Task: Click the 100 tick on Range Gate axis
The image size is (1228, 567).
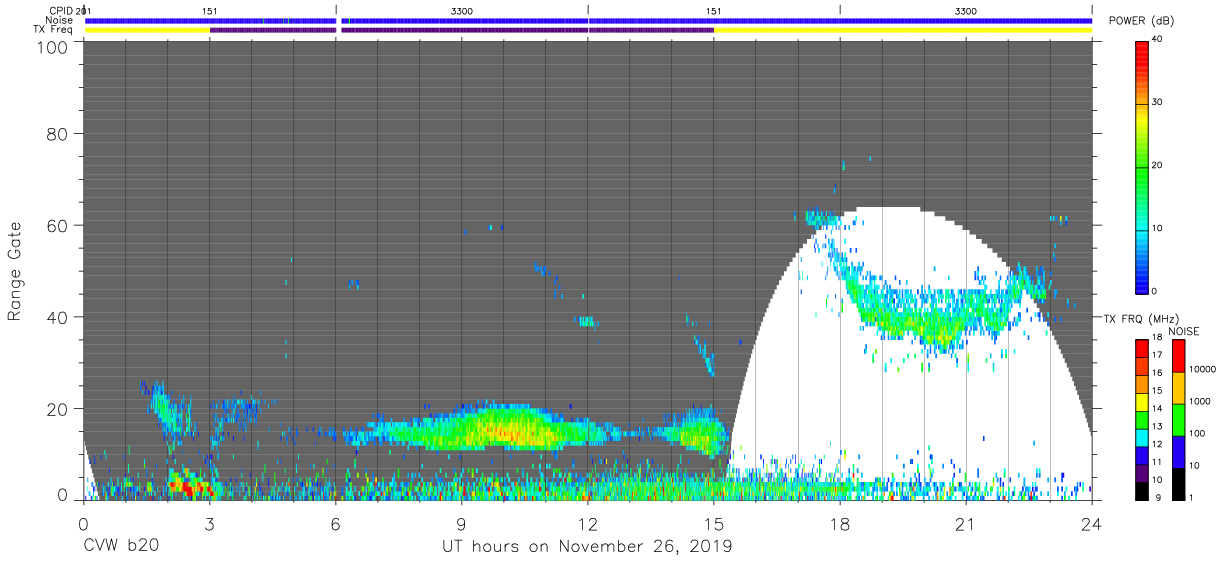Action: coord(54,47)
